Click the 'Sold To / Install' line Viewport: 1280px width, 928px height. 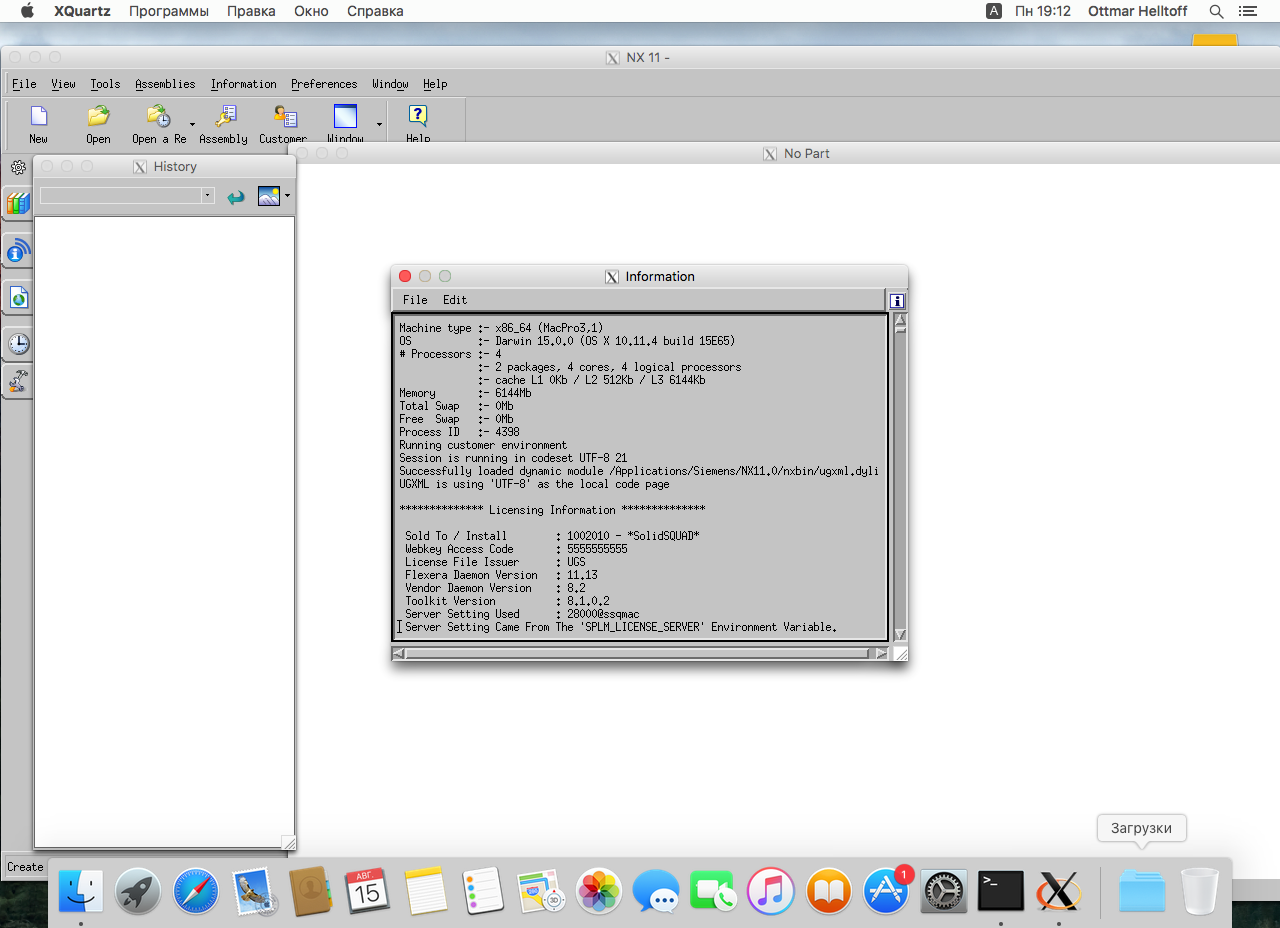click(552, 536)
